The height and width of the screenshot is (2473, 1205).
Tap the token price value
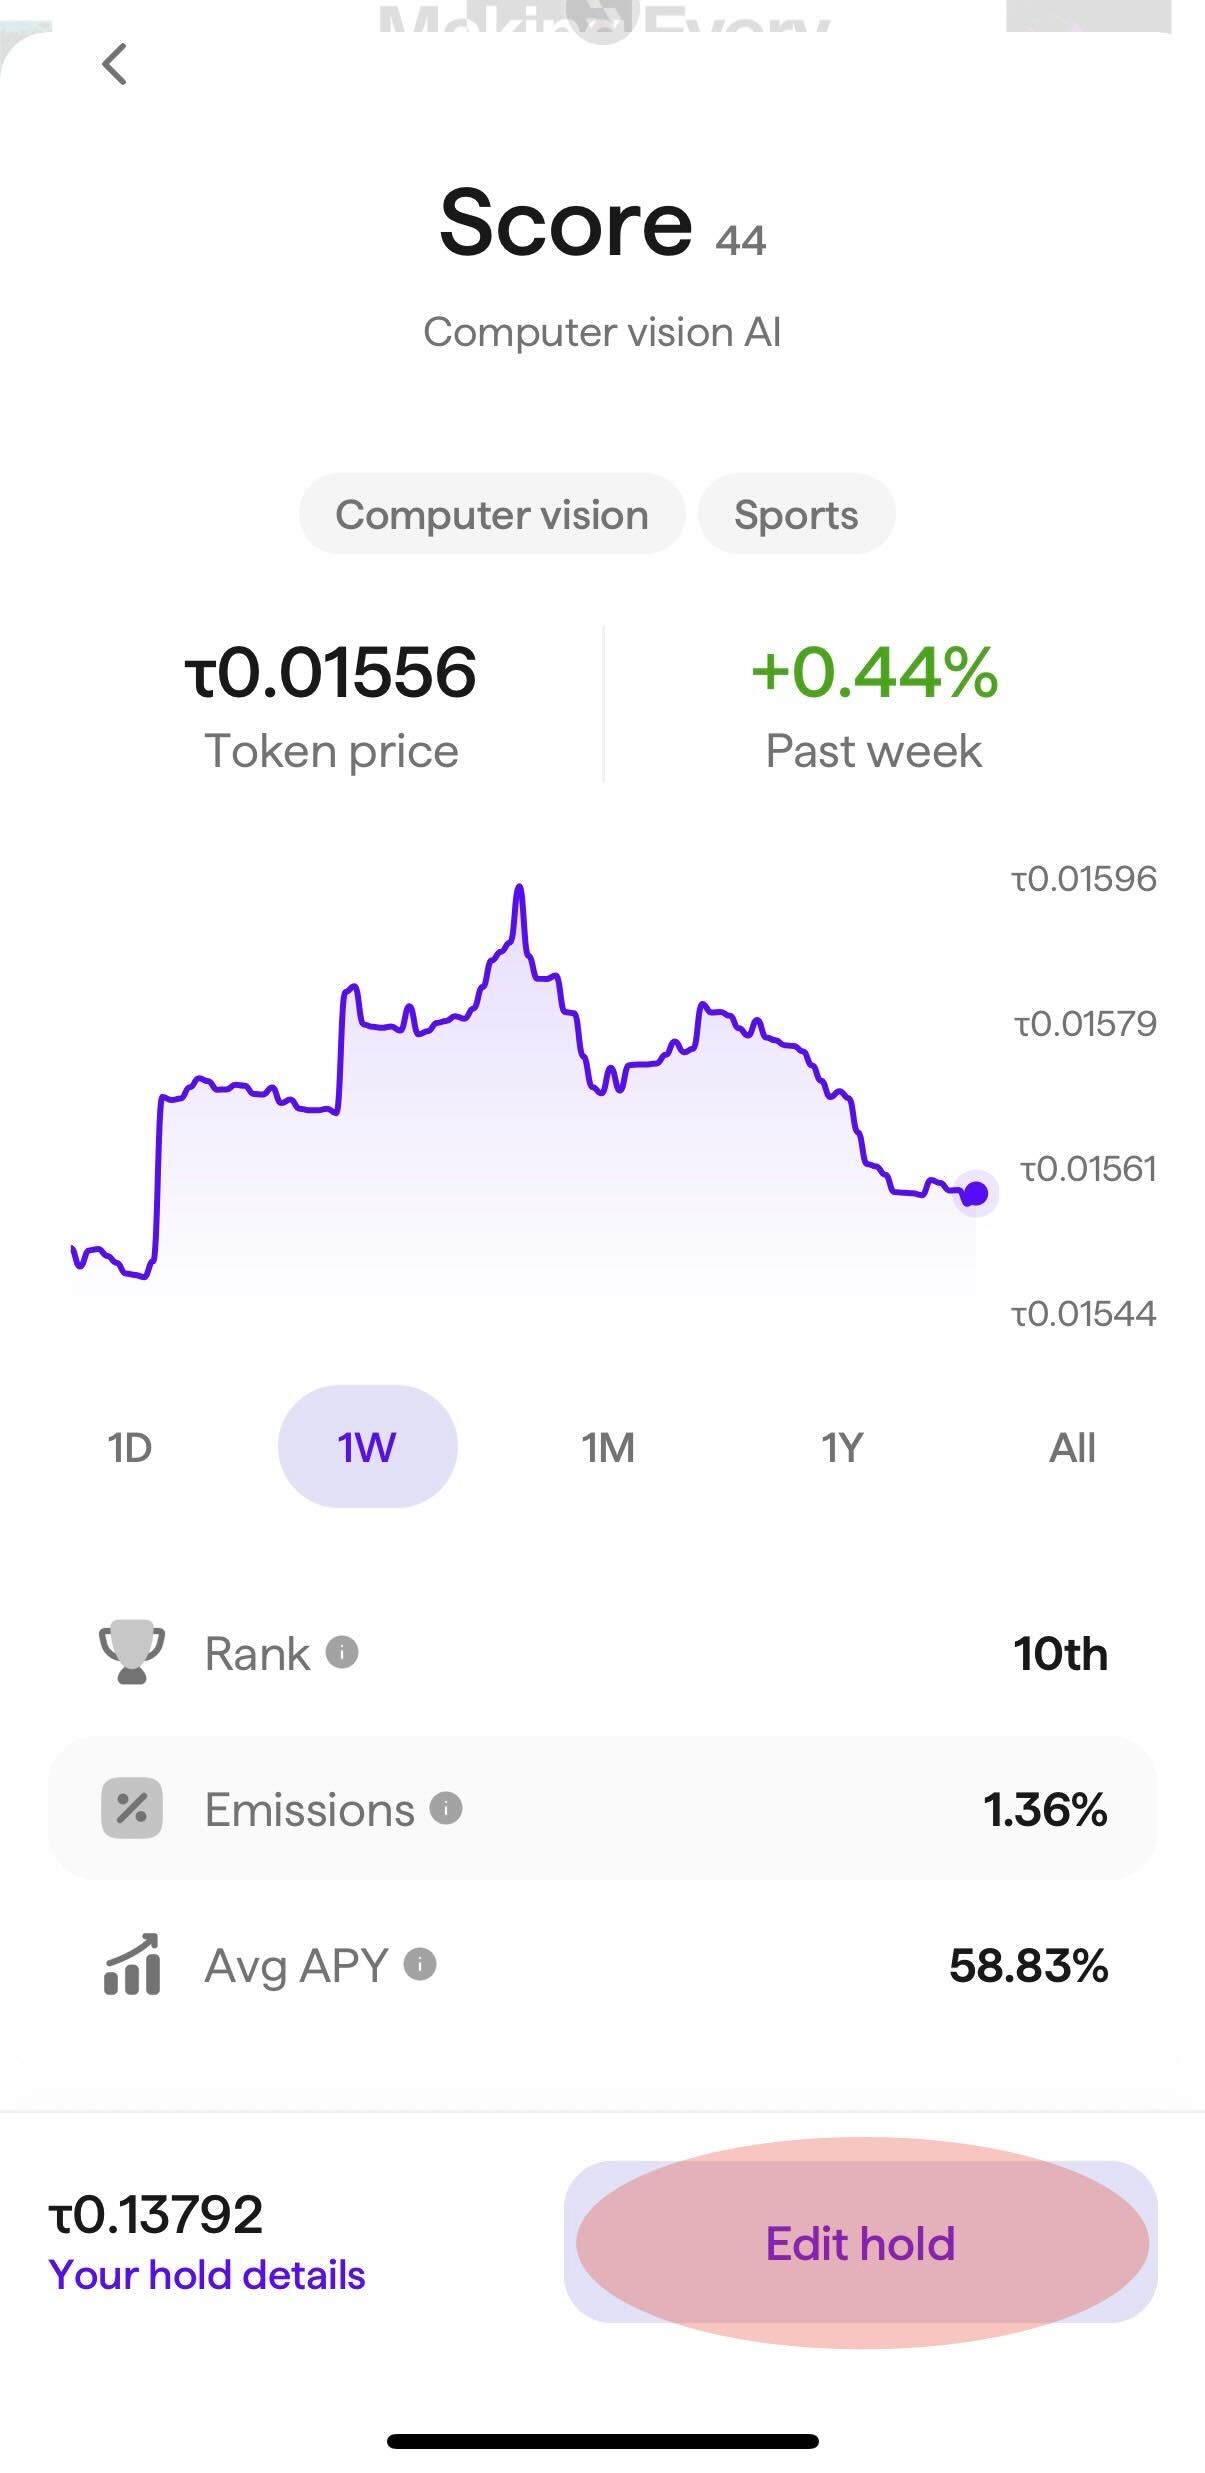(x=331, y=672)
